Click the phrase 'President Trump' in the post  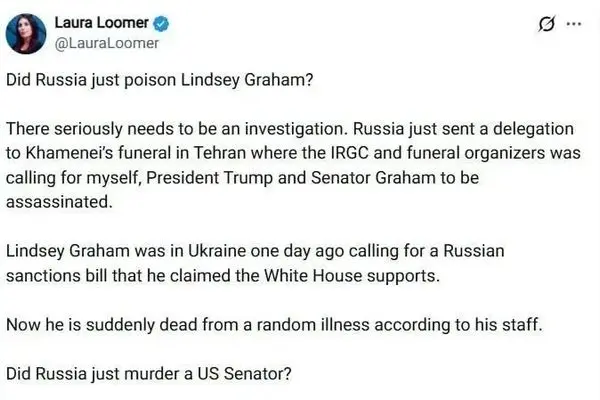coord(209,178)
